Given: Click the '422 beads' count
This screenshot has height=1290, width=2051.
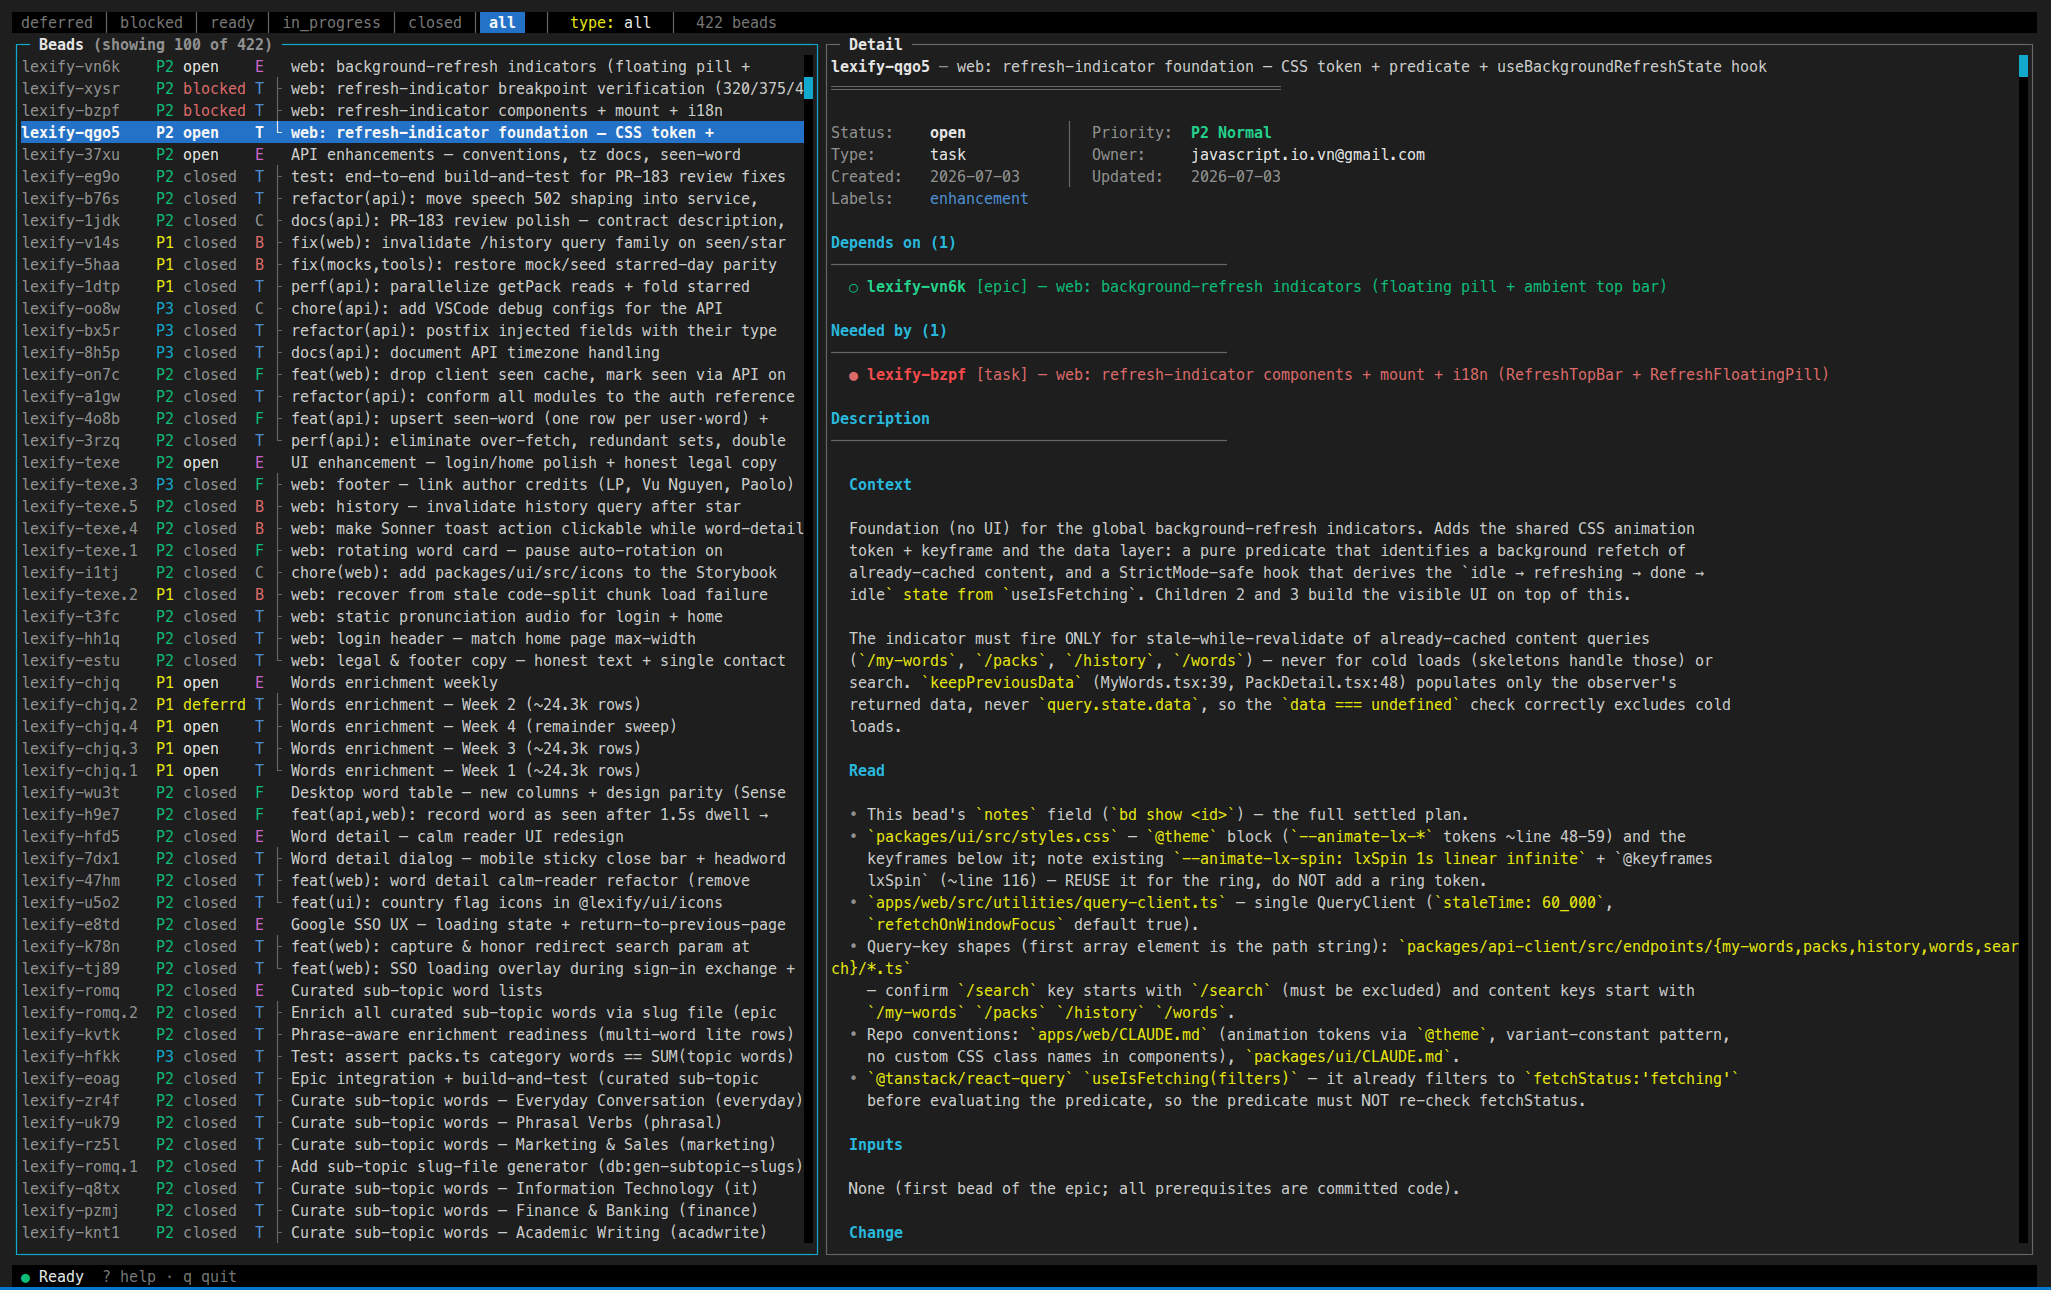Looking at the screenshot, I should [x=736, y=22].
